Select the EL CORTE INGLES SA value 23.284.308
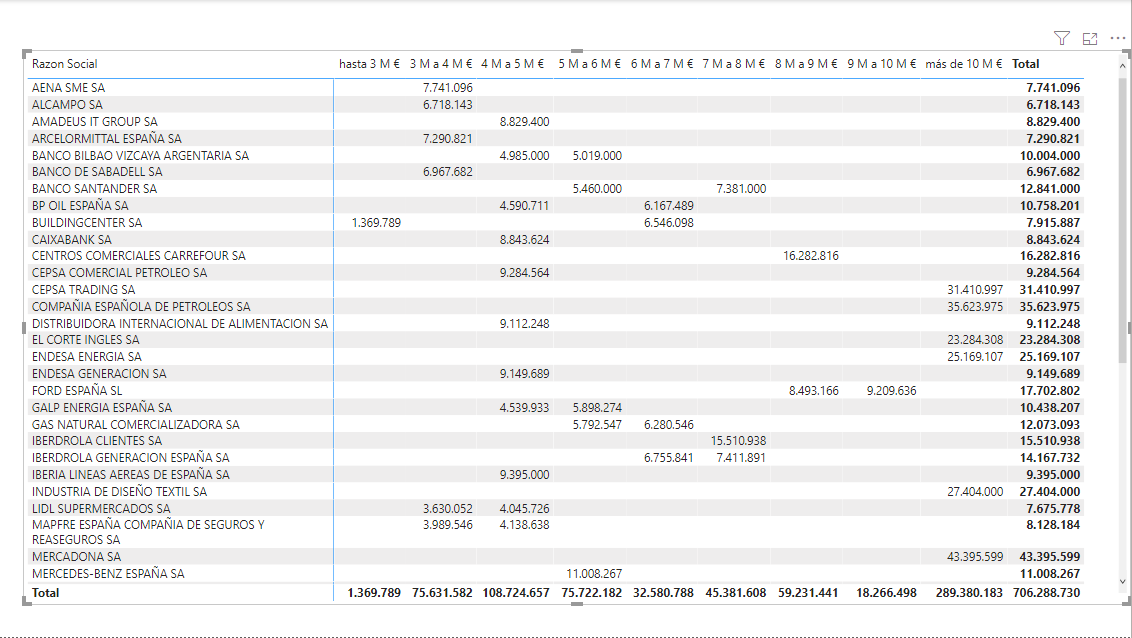The height and width of the screenshot is (638, 1132). tap(975, 340)
